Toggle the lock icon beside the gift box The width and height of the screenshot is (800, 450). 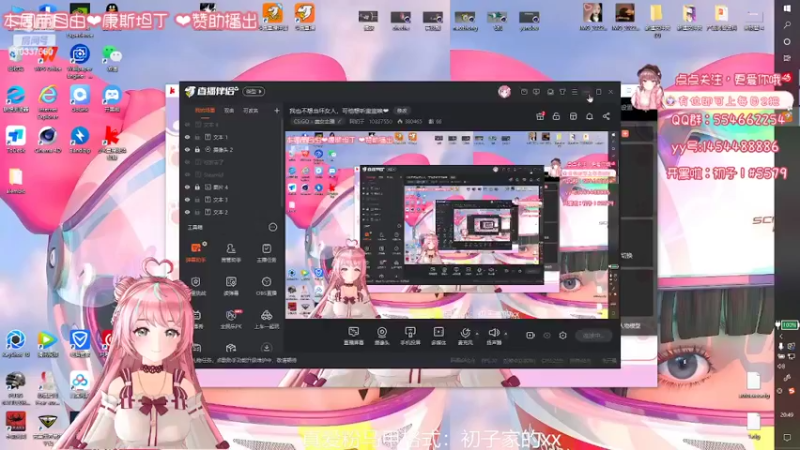click(x=556, y=116)
